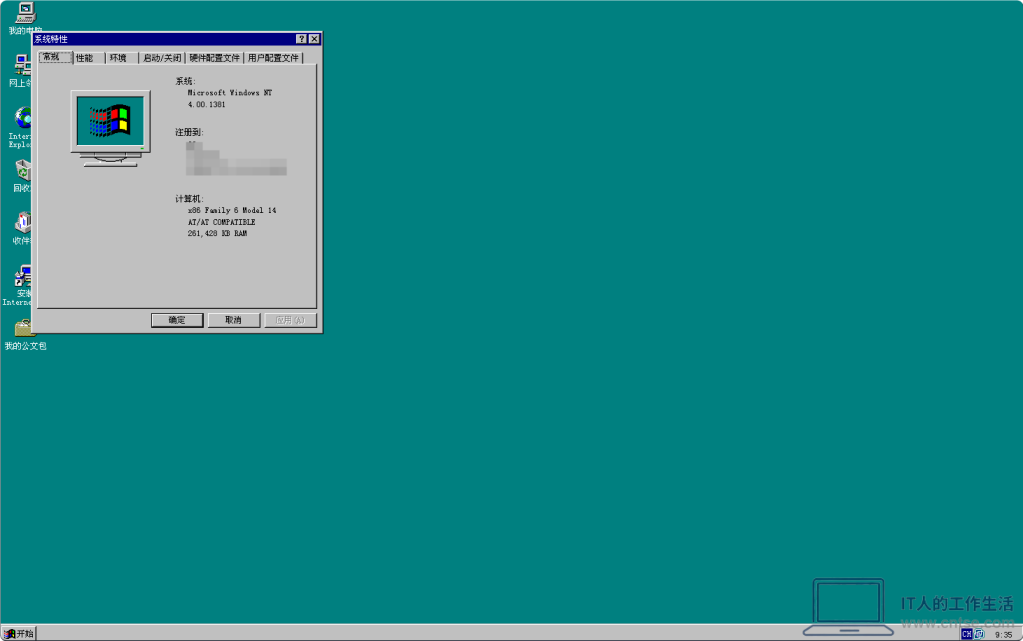Click the question mark help button in title bar
The image size is (1023, 641).
(x=301, y=39)
